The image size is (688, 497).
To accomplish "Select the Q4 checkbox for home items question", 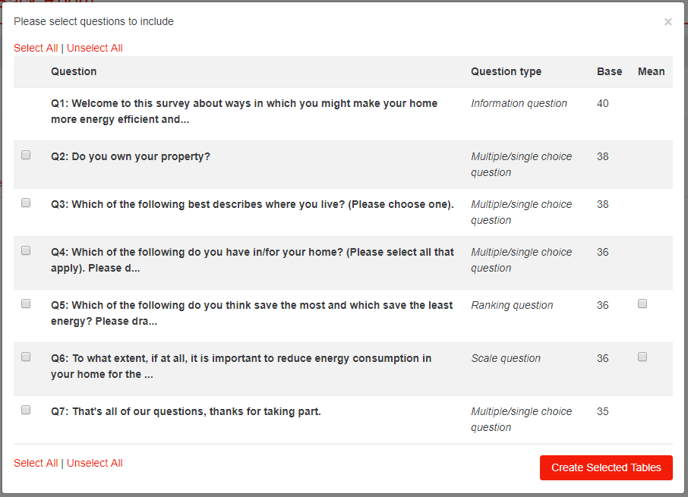I will click(x=26, y=250).
